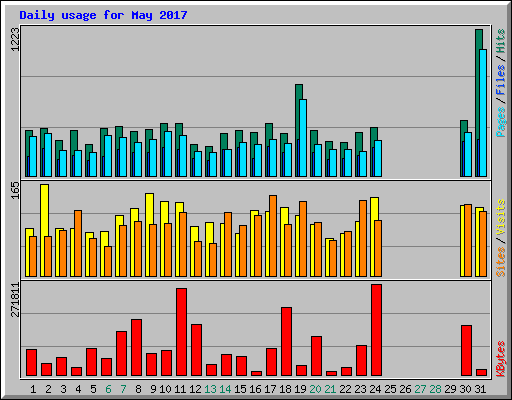Viewport: 512px width, 400px height.
Task: Select day 23 label on the x-axis
Action: click(x=360, y=389)
